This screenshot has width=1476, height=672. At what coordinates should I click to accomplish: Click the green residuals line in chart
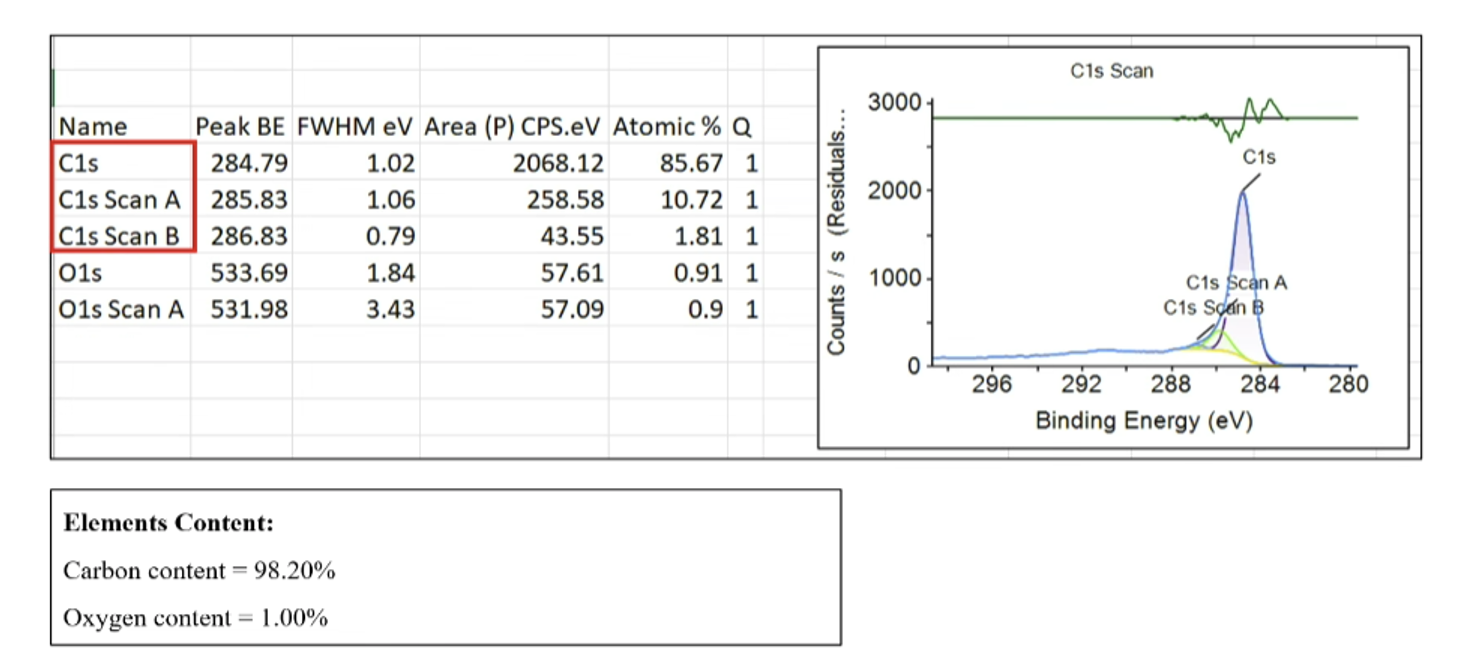point(1050,118)
